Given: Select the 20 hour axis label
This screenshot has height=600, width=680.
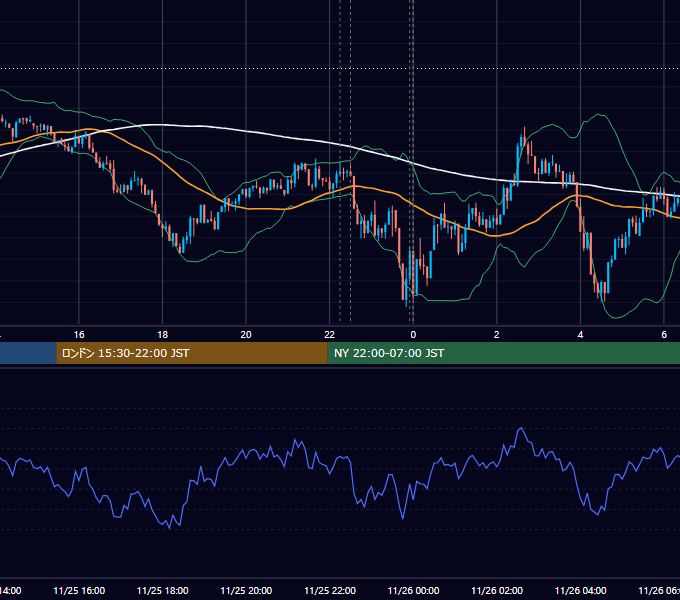Looking at the screenshot, I should pos(246,335).
